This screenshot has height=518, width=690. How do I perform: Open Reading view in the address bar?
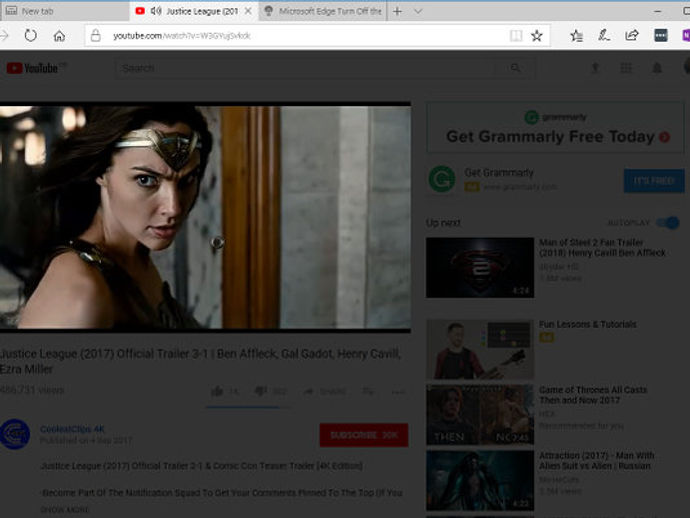point(516,36)
